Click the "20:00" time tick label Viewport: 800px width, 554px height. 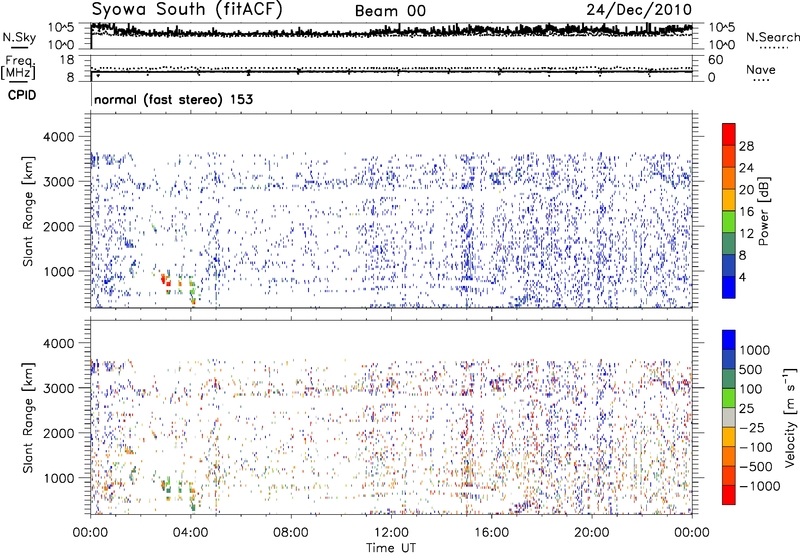(x=591, y=533)
